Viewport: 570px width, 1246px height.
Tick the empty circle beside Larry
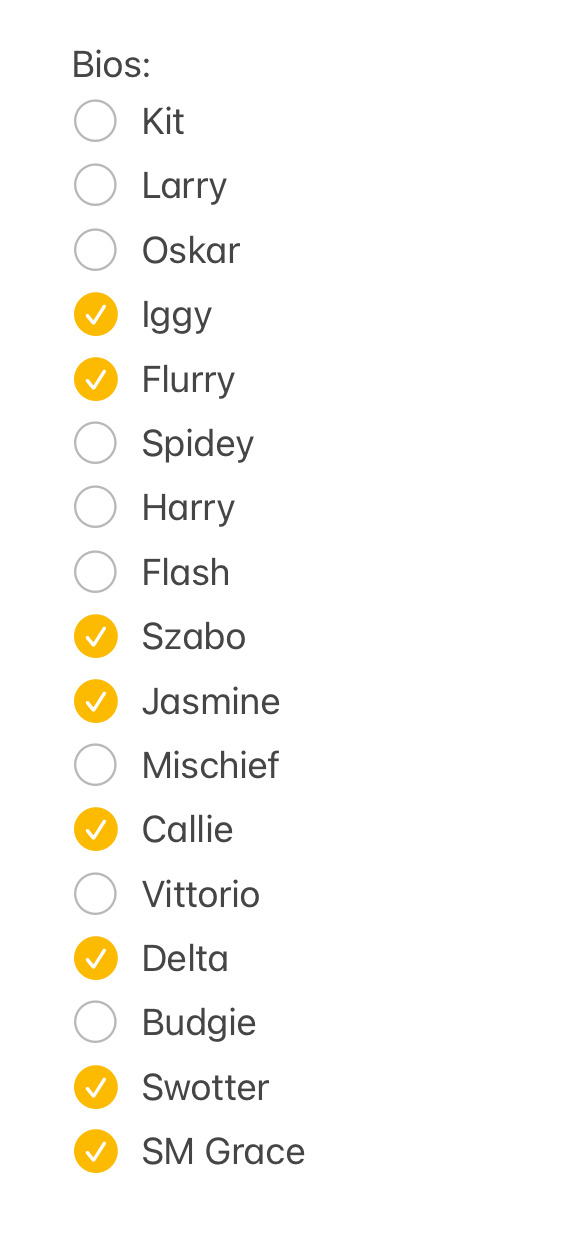[96, 186]
